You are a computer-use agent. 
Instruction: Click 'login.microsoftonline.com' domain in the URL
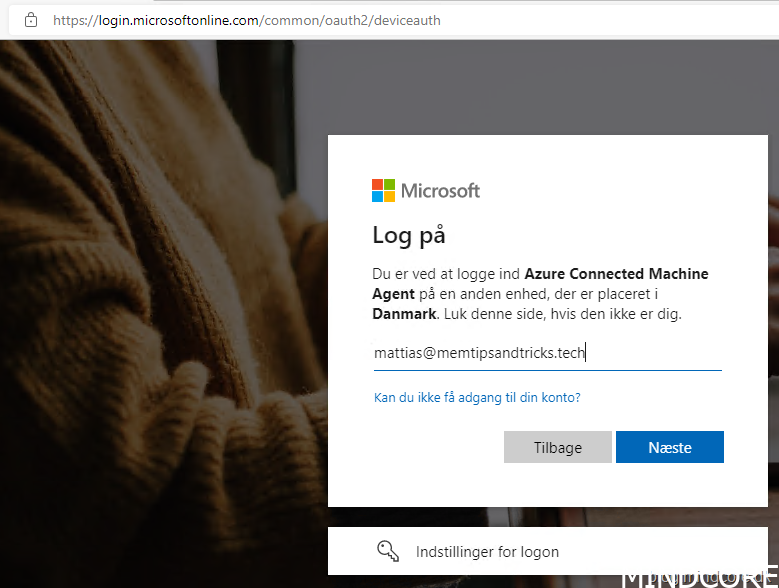(178, 20)
